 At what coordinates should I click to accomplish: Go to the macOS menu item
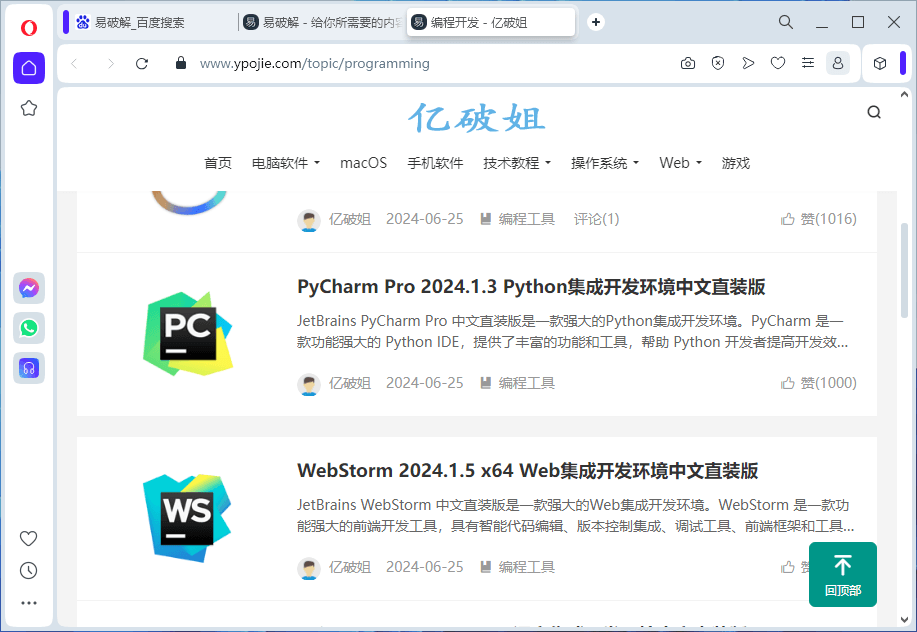coord(363,163)
